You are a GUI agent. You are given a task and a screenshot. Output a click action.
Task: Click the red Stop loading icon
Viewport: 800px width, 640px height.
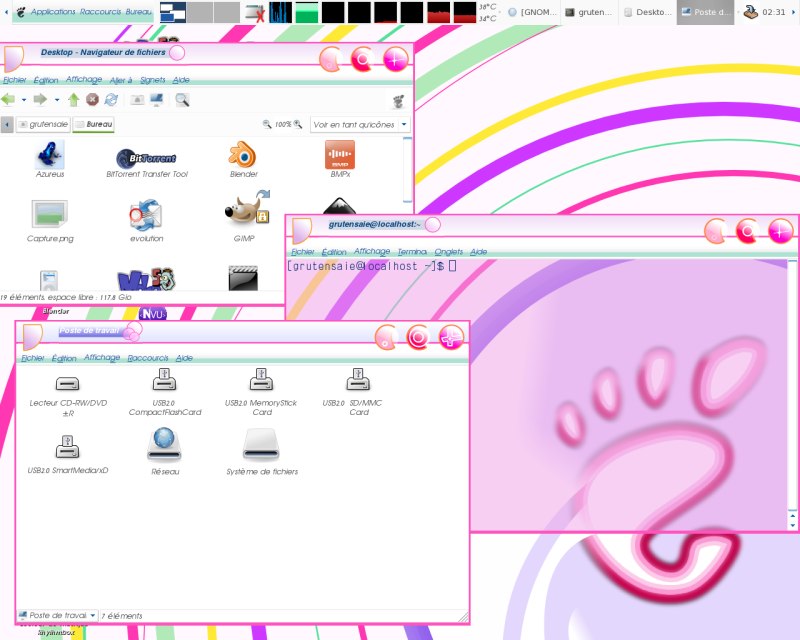click(x=92, y=100)
